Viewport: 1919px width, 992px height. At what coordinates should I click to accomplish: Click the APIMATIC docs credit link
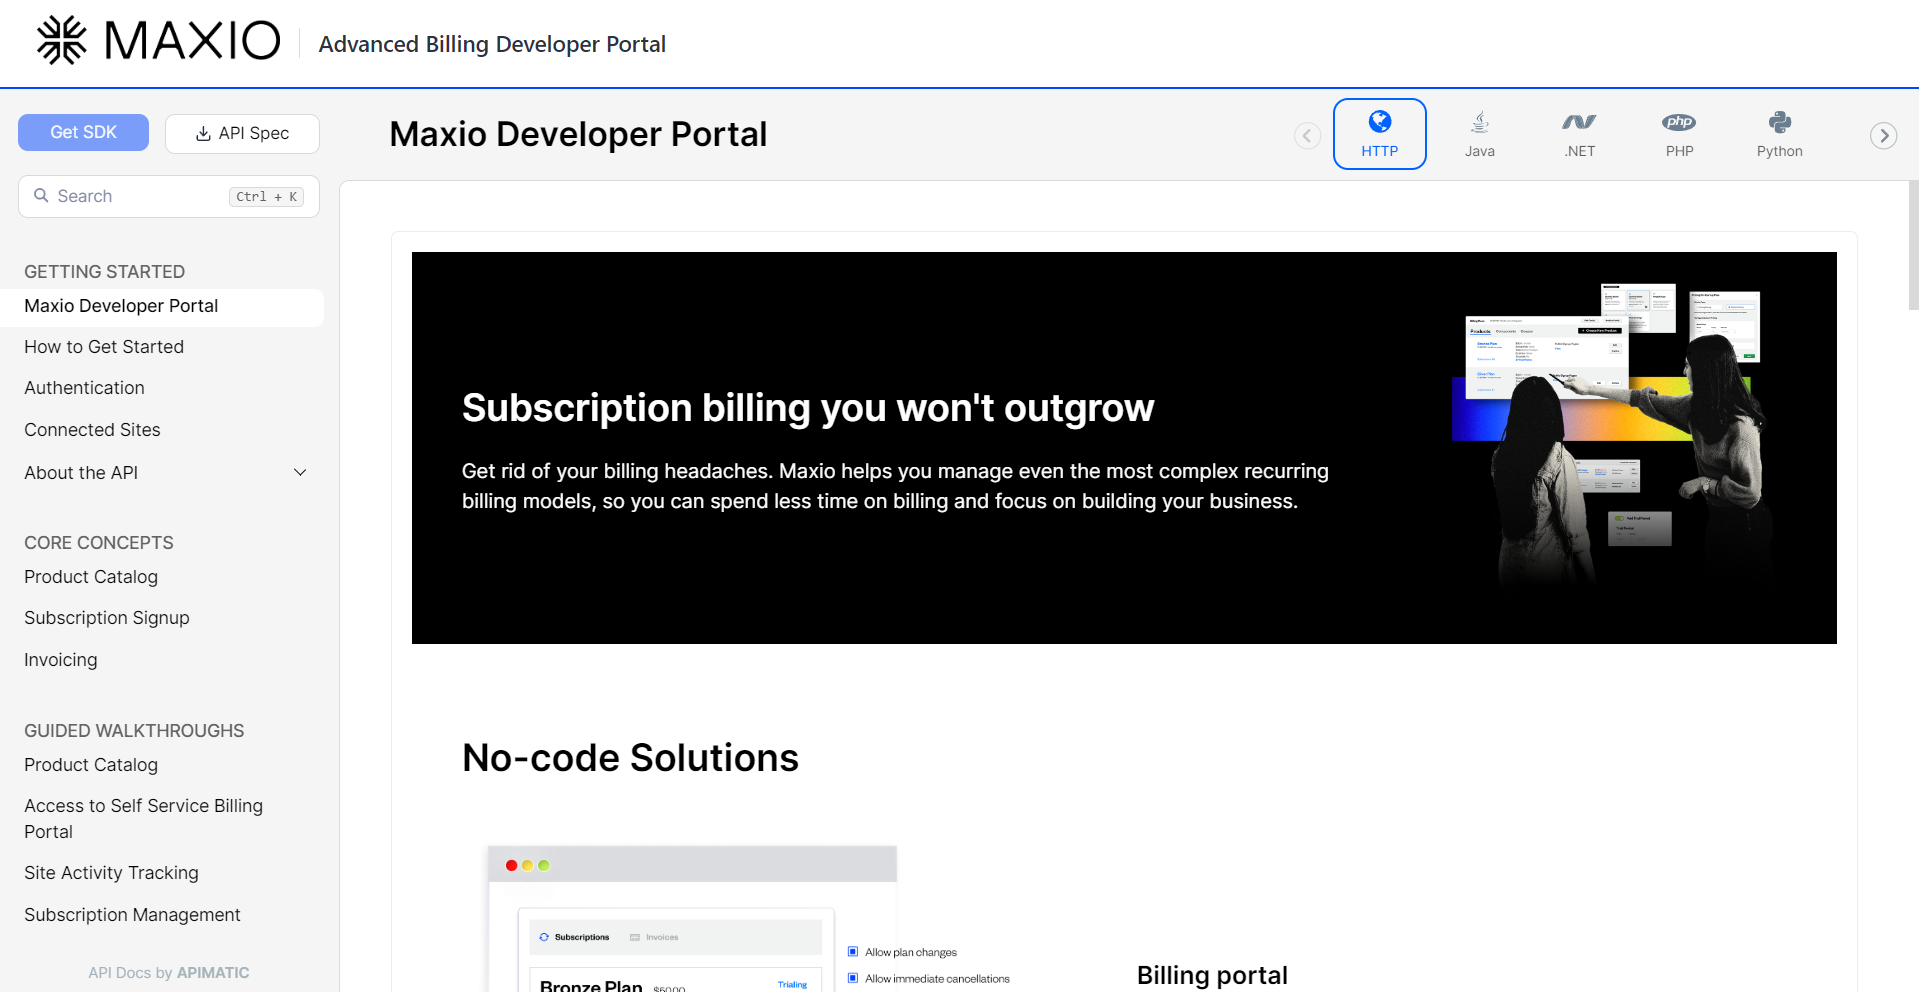tap(213, 973)
